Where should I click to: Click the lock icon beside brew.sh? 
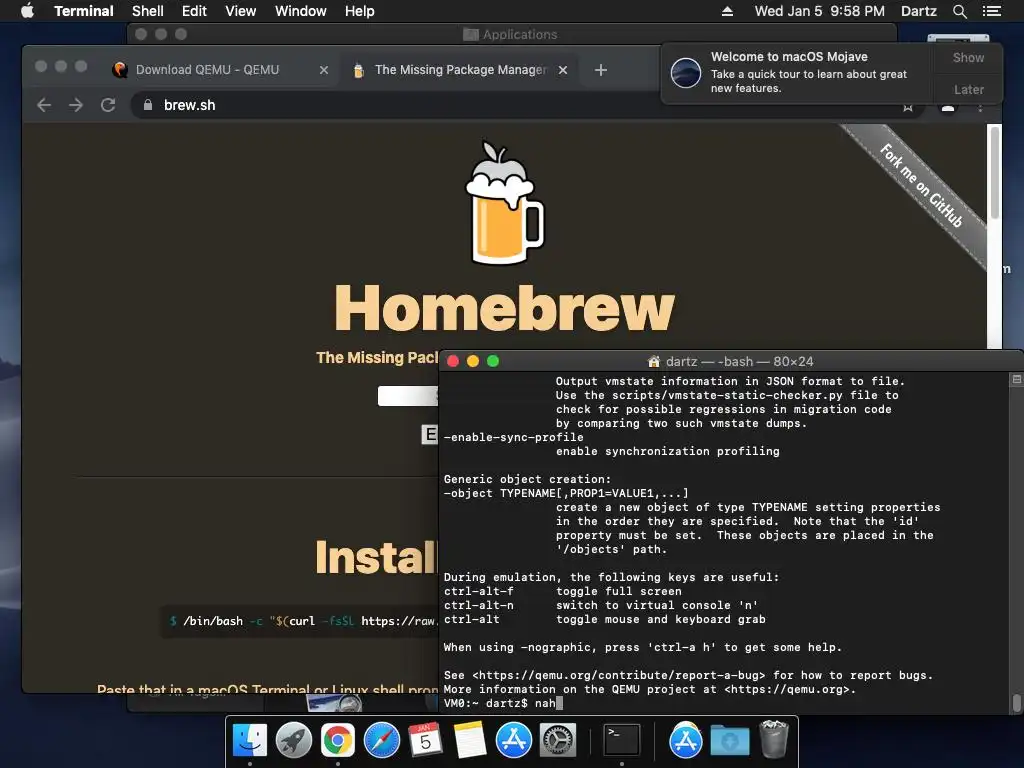(148, 105)
